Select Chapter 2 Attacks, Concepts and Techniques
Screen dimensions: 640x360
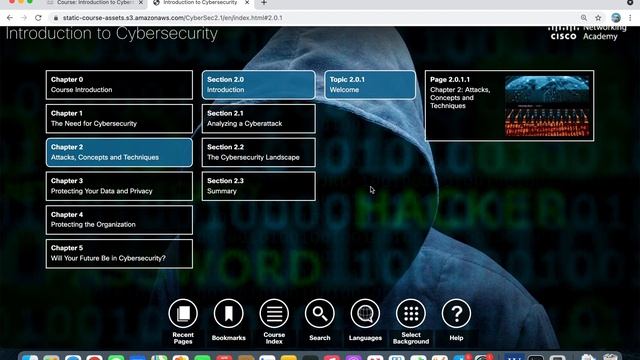click(x=119, y=152)
